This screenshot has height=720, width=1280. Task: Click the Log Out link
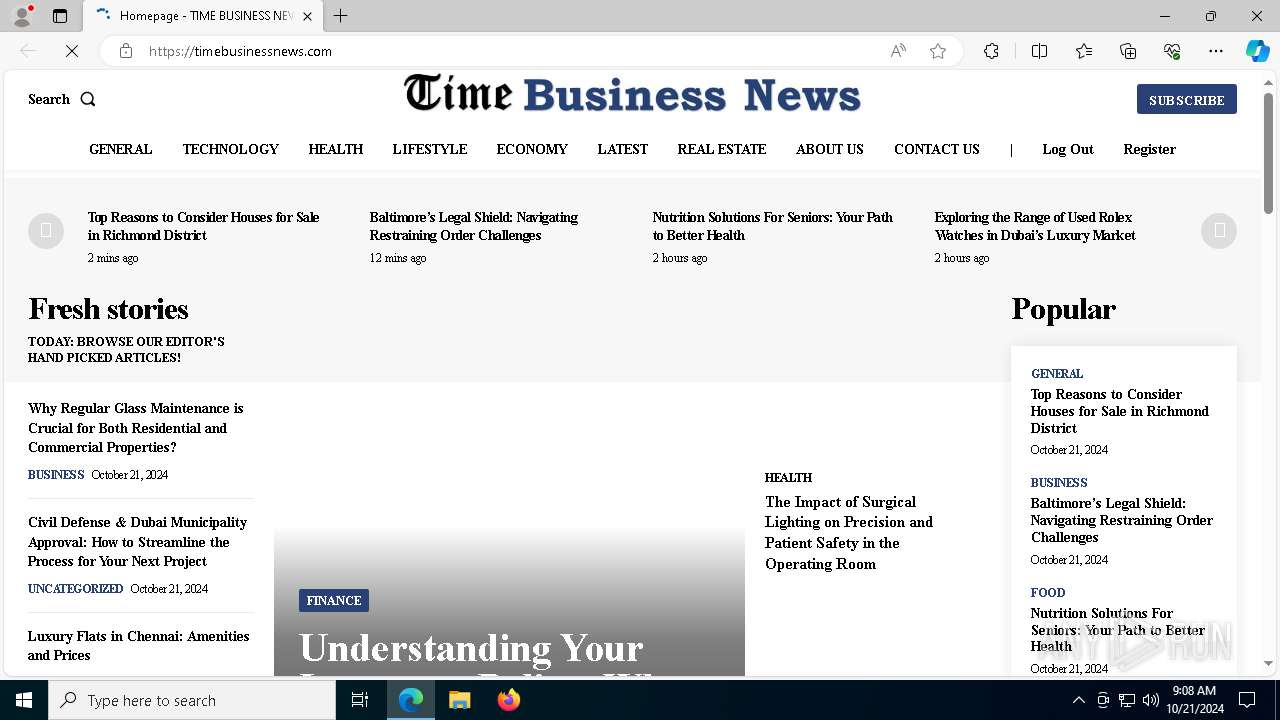pos(1068,149)
